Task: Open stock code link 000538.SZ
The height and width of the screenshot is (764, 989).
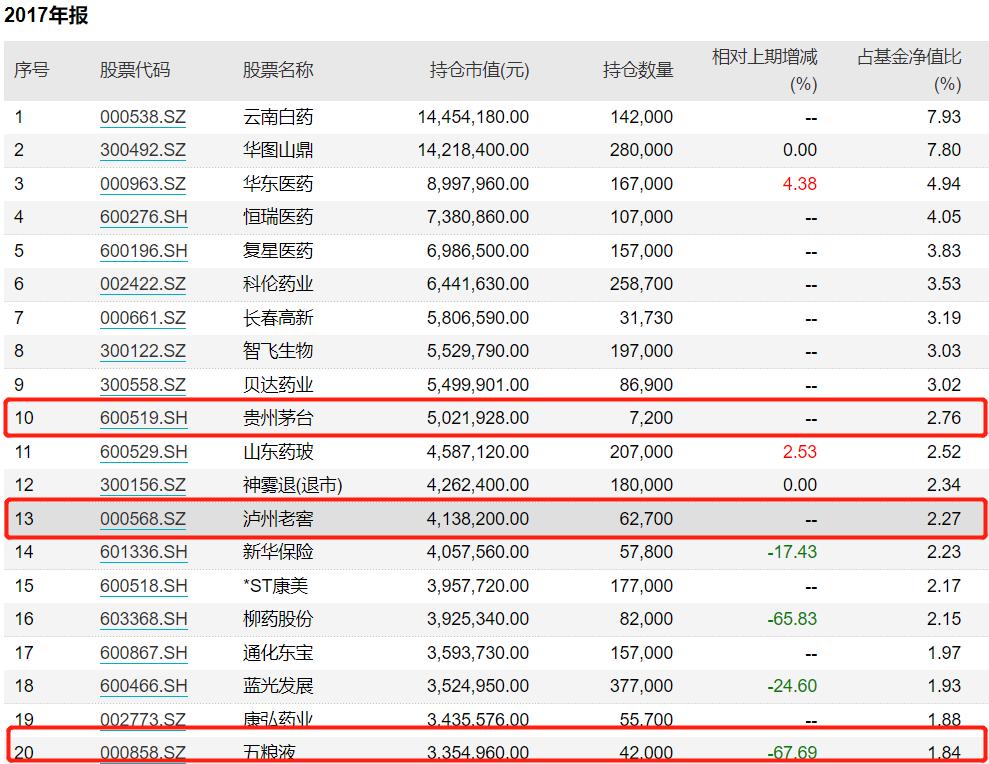Action: [143, 117]
